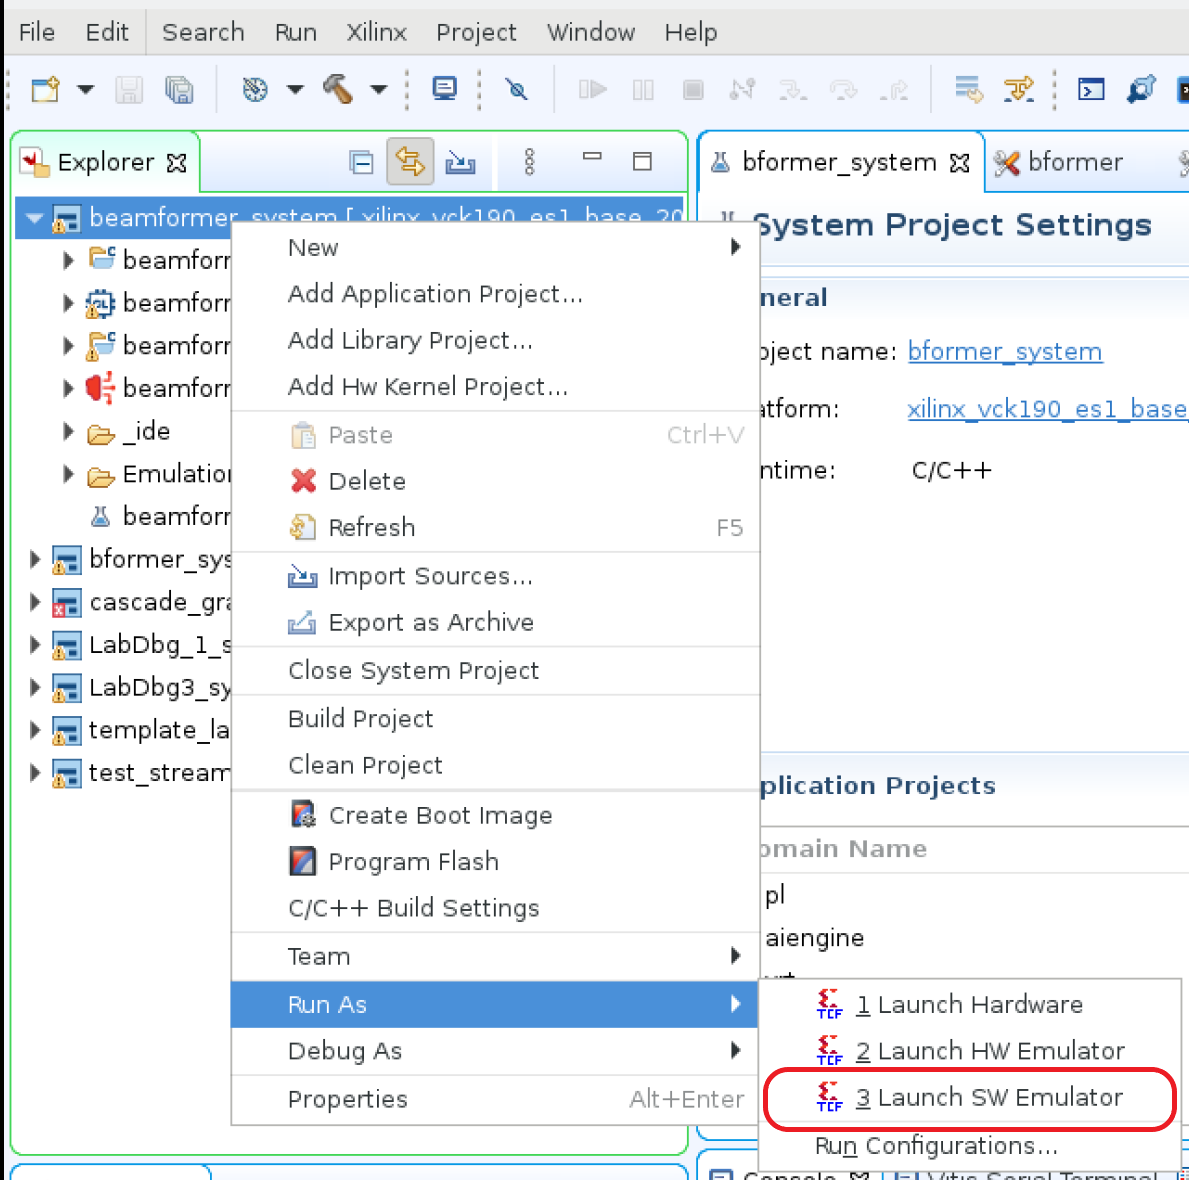Image resolution: width=1189 pixels, height=1180 pixels.
Task: Click the Save All toolbar icon
Action: pos(179,90)
